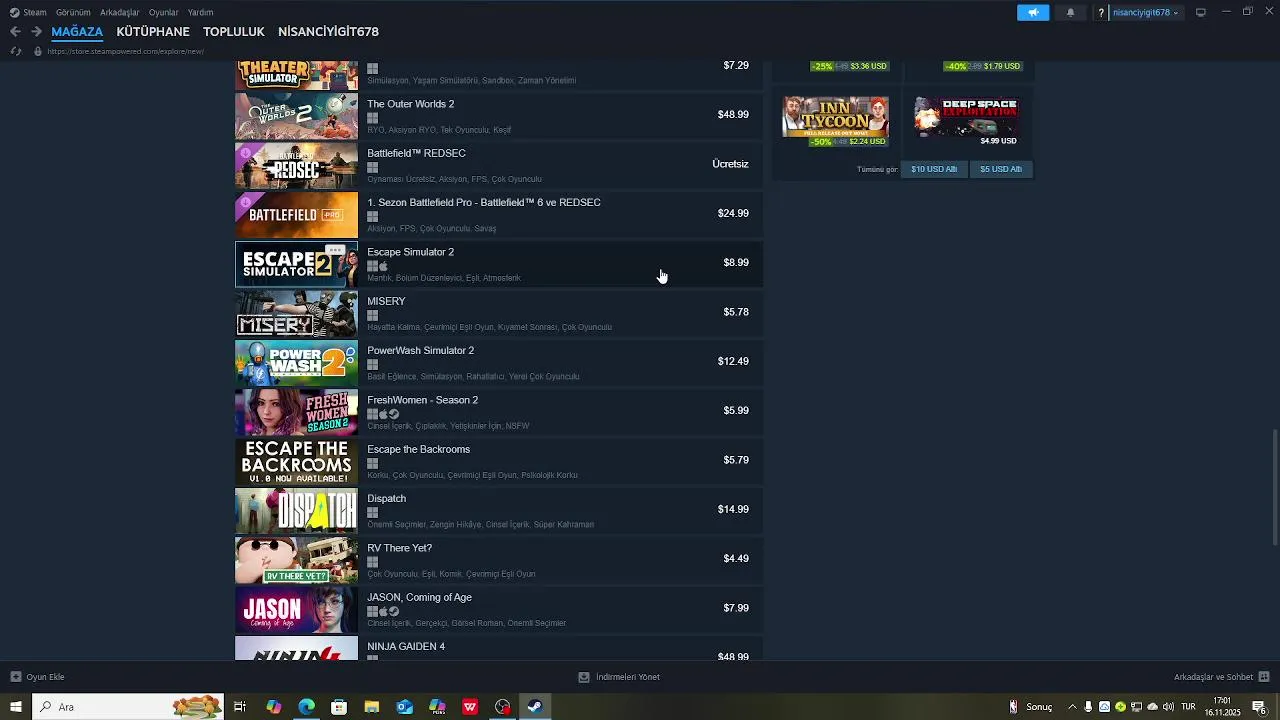
Task: Open the Görünüm menu
Action: (73, 12)
